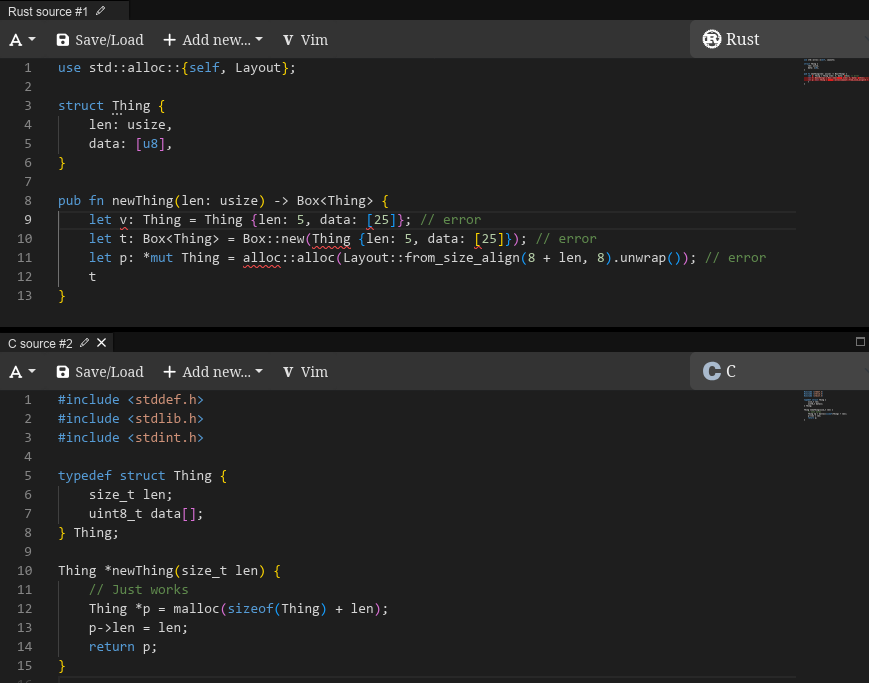
Task: Open font size dropdown in C editor
Action: (x=22, y=372)
